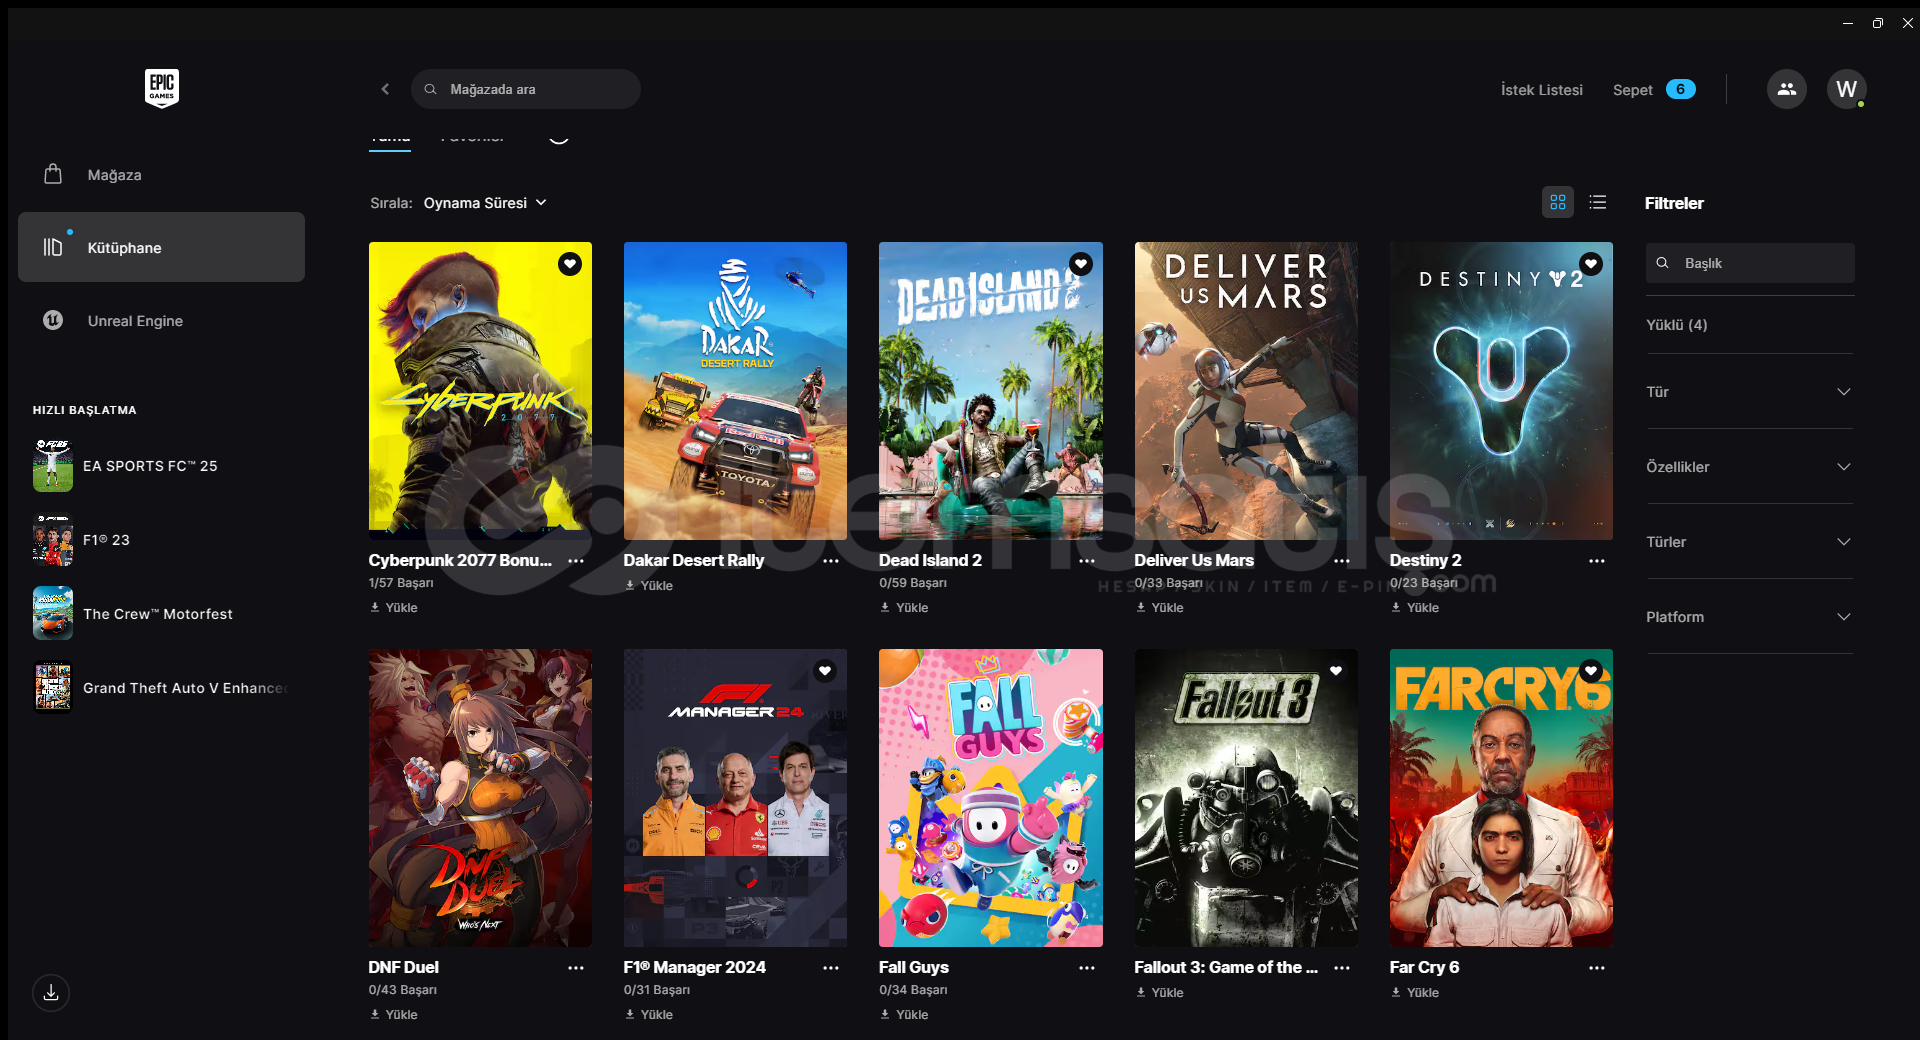Click 0/59 Başarı under Dead Island 2
This screenshot has height=1040, width=1920.
click(x=913, y=583)
